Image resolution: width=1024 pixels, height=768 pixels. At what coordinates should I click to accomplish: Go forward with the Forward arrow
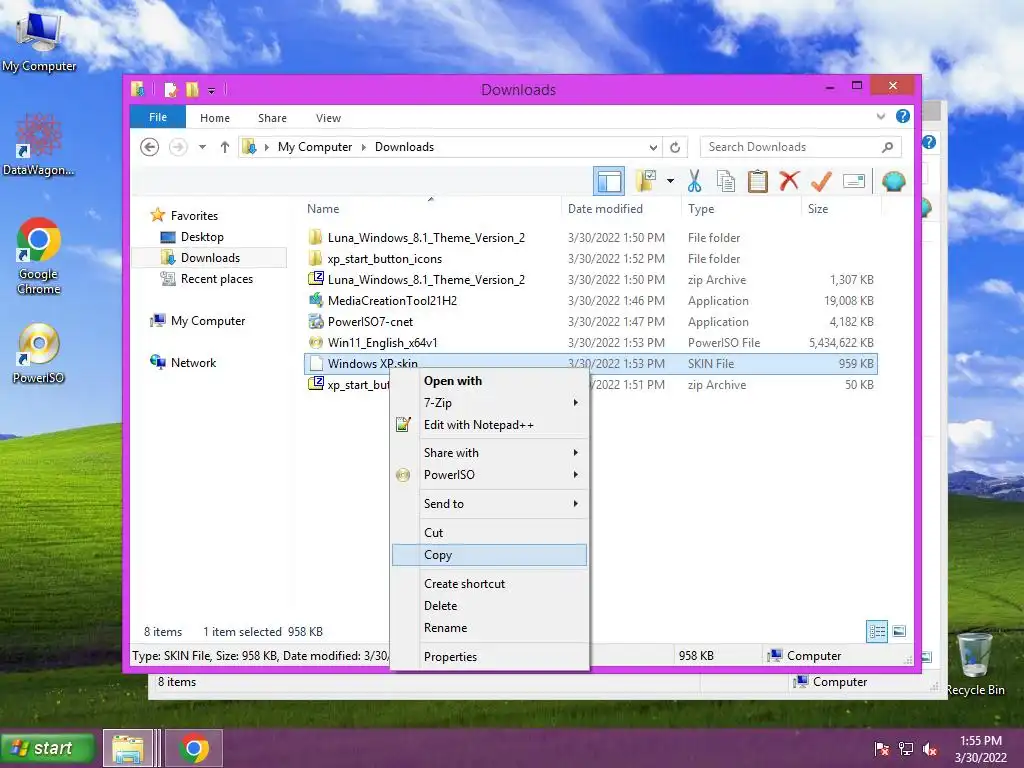coord(178,147)
